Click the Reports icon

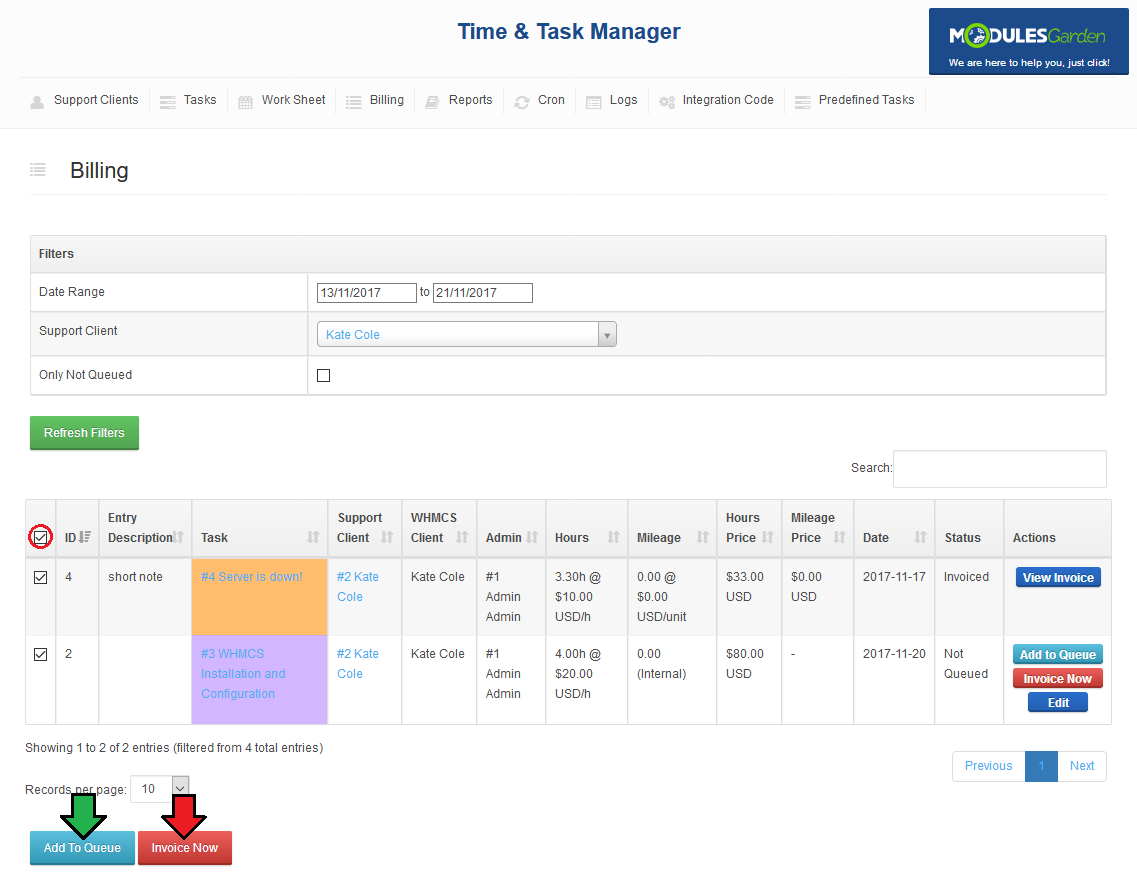click(x=432, y=102)
